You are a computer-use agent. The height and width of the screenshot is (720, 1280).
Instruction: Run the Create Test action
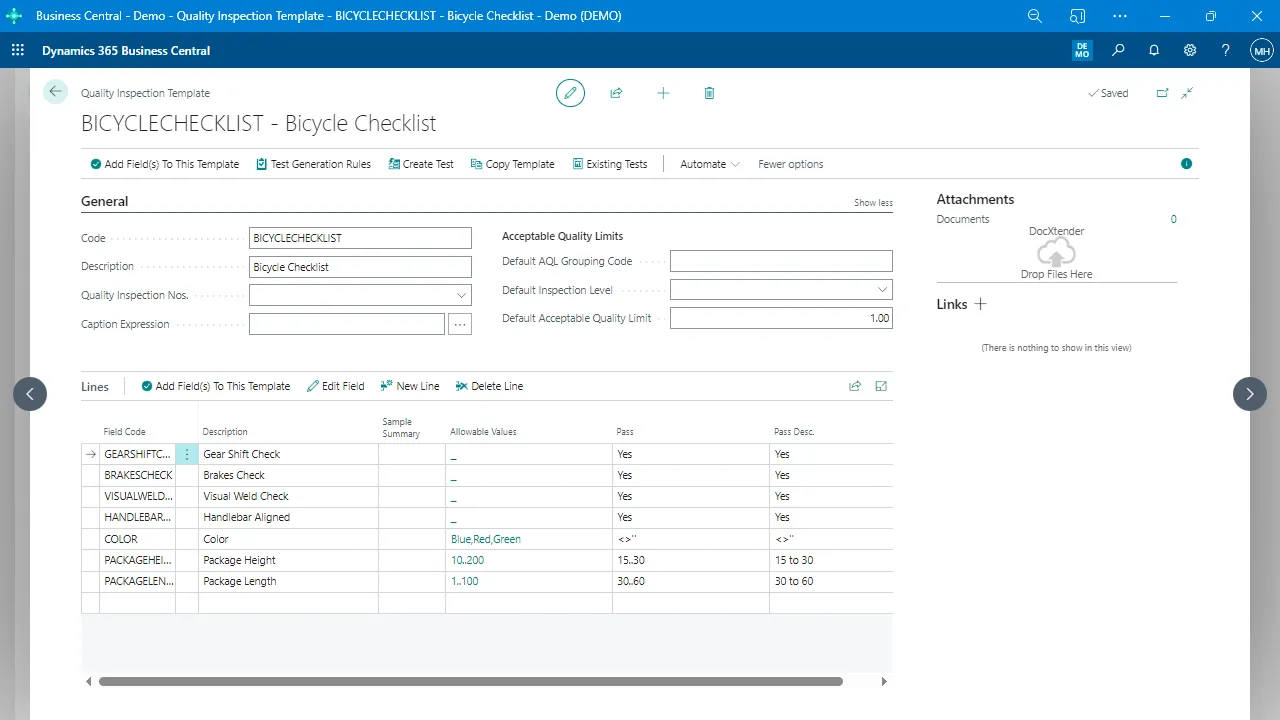[421, 163]
